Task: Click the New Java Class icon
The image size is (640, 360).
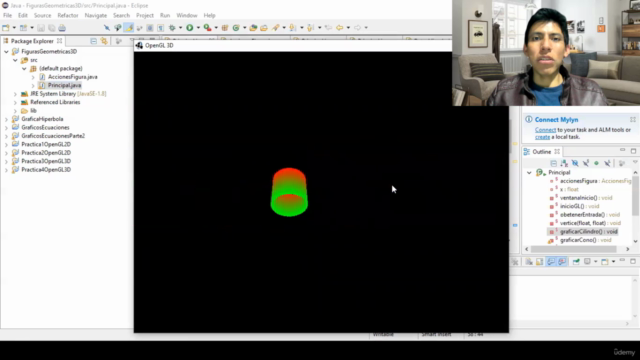Action: (x=236, y=28)
